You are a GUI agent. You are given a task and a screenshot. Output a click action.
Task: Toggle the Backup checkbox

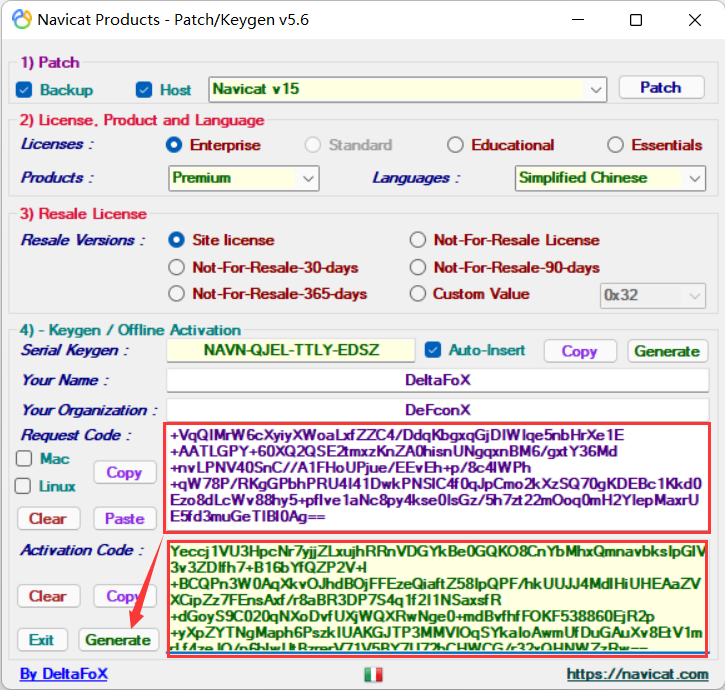pos(25,90)
